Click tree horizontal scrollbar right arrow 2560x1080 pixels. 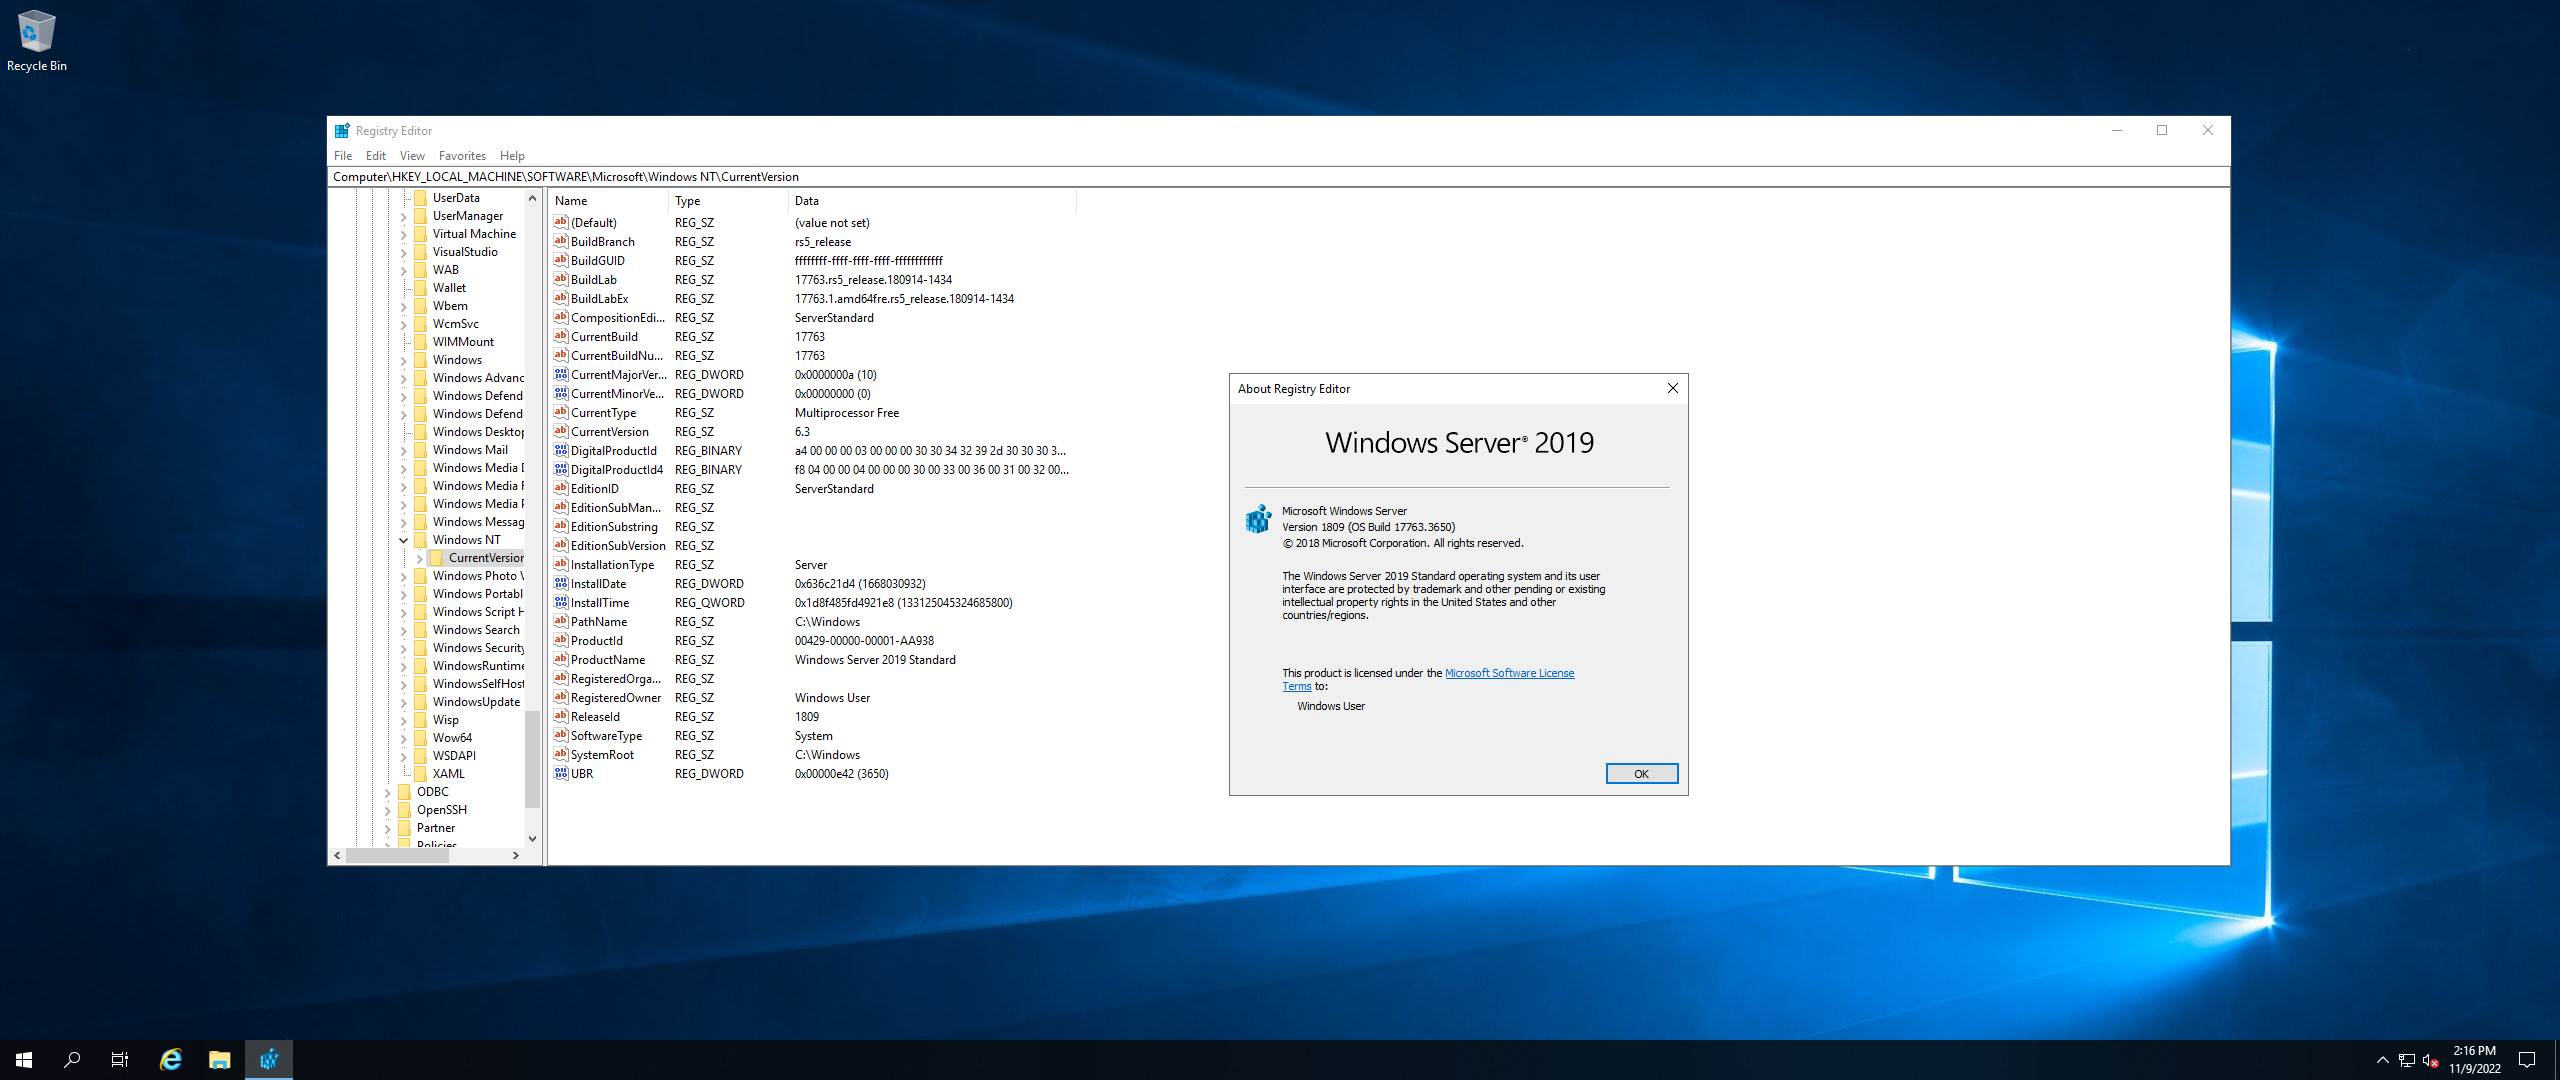pos(516,856)
